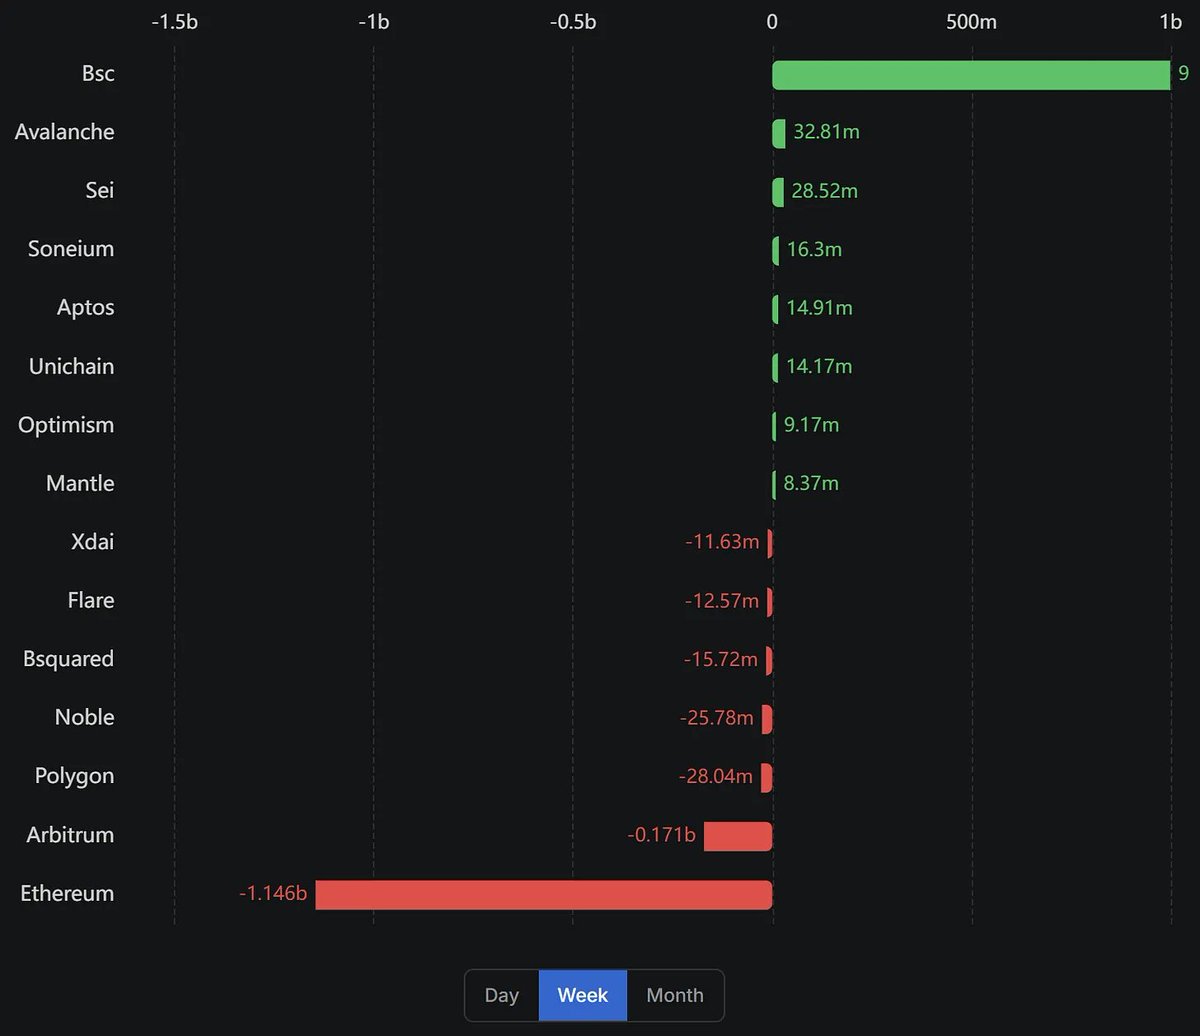Click the green Avalanche bar
1200x1036 pixels.
coord(779,133)
